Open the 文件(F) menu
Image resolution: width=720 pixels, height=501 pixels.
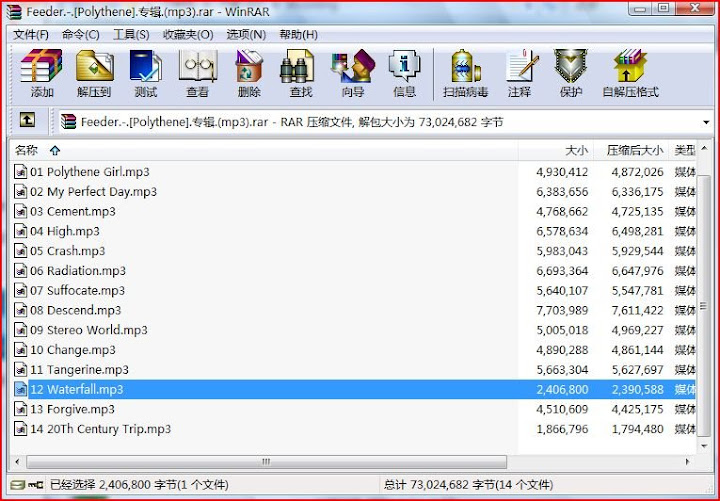coord(31,35)
